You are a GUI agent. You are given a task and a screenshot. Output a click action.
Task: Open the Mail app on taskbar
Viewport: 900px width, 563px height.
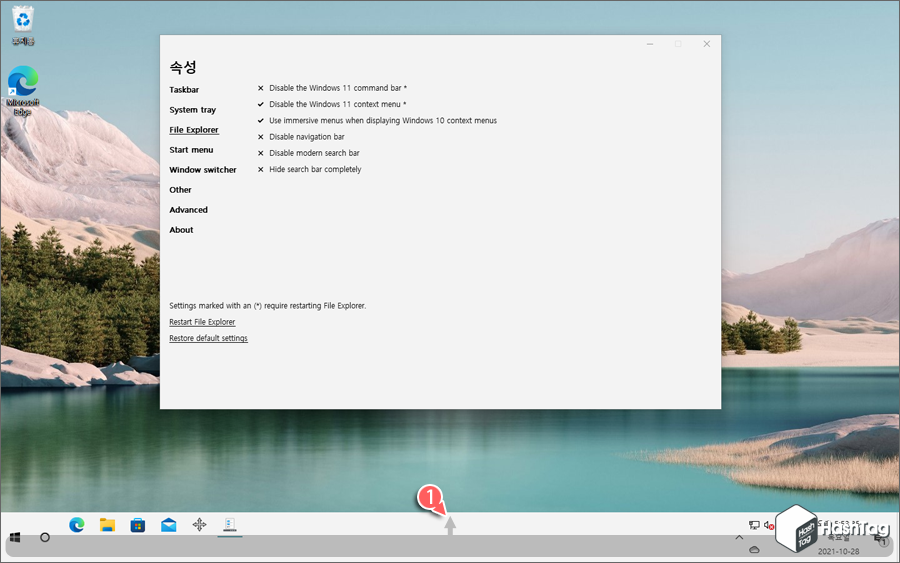click(169, 525)
